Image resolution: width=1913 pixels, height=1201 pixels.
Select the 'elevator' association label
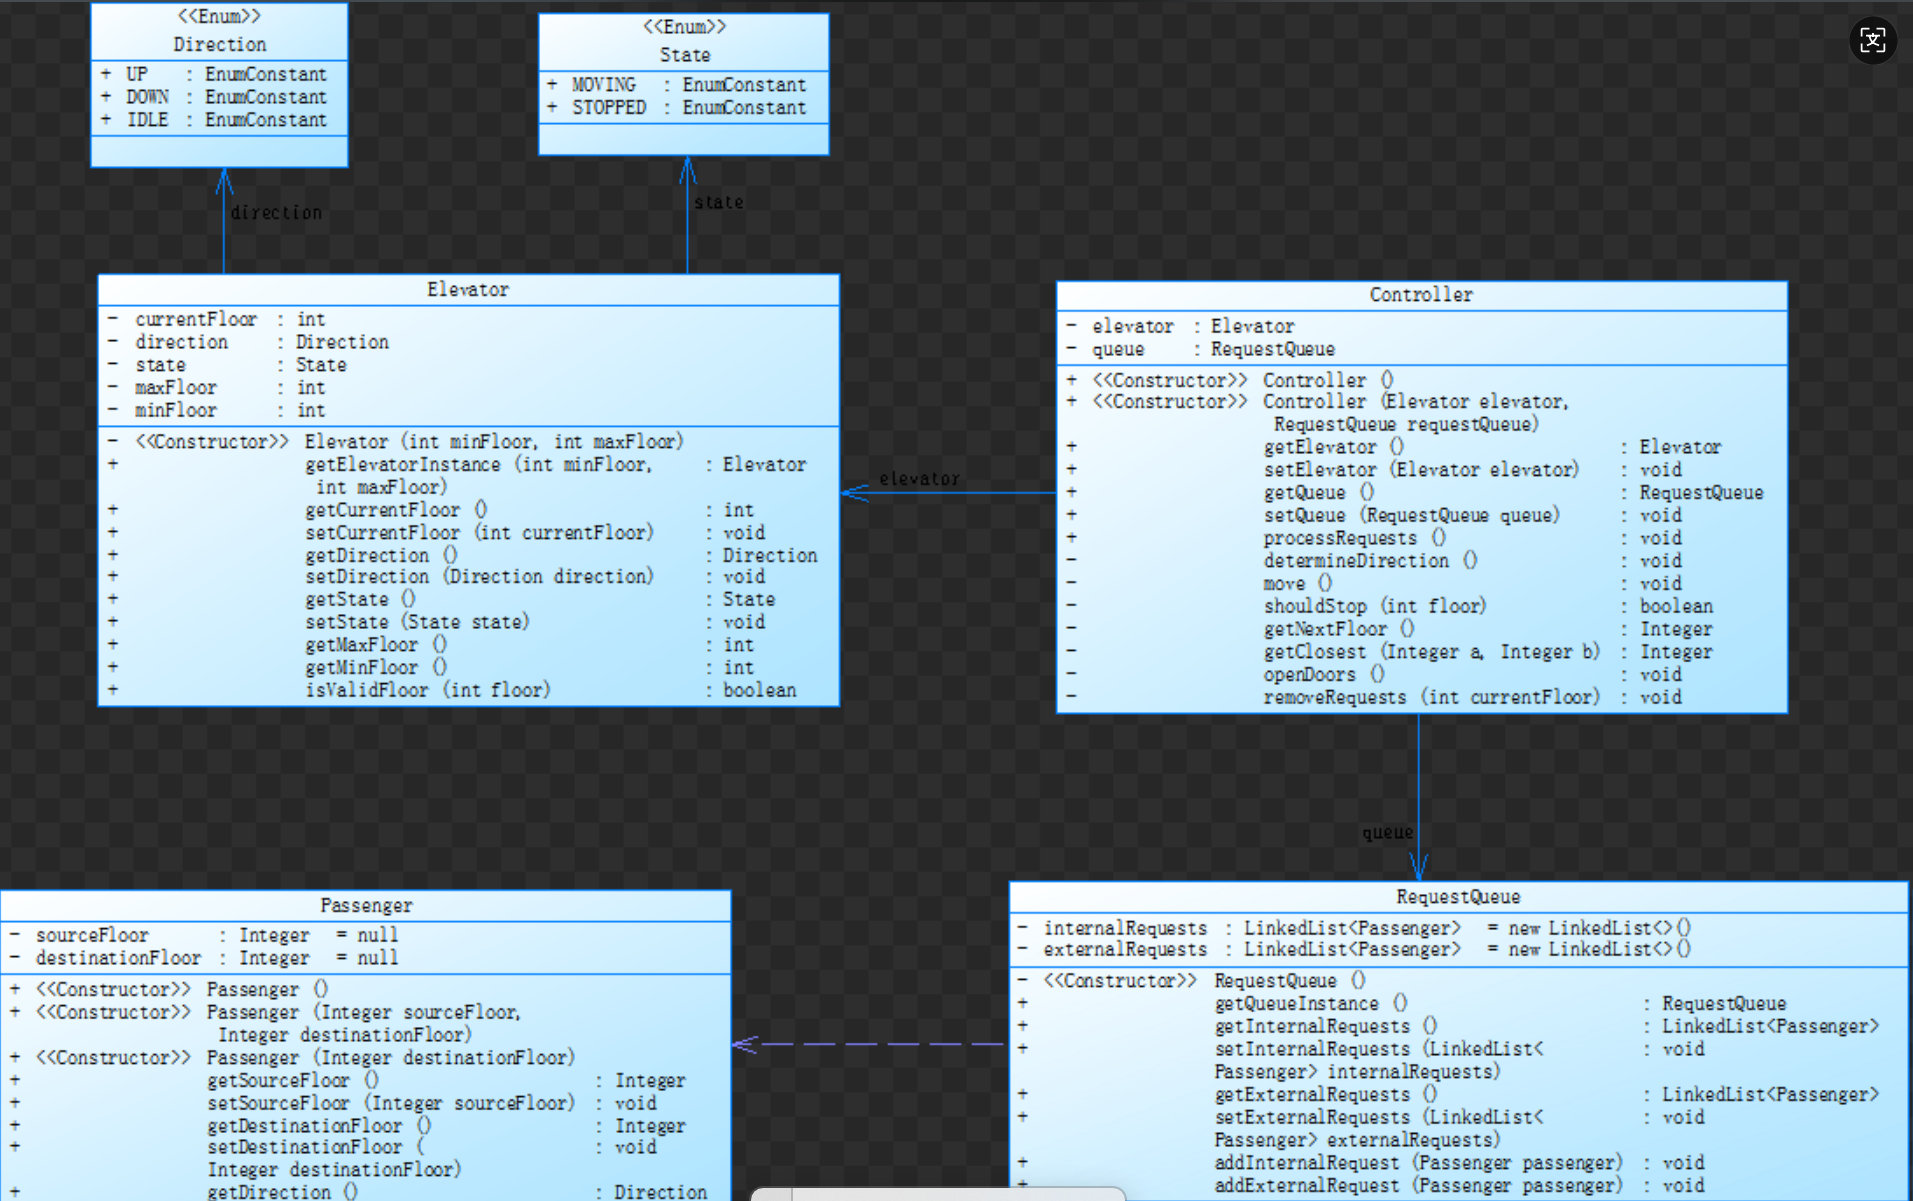[918, 479]
